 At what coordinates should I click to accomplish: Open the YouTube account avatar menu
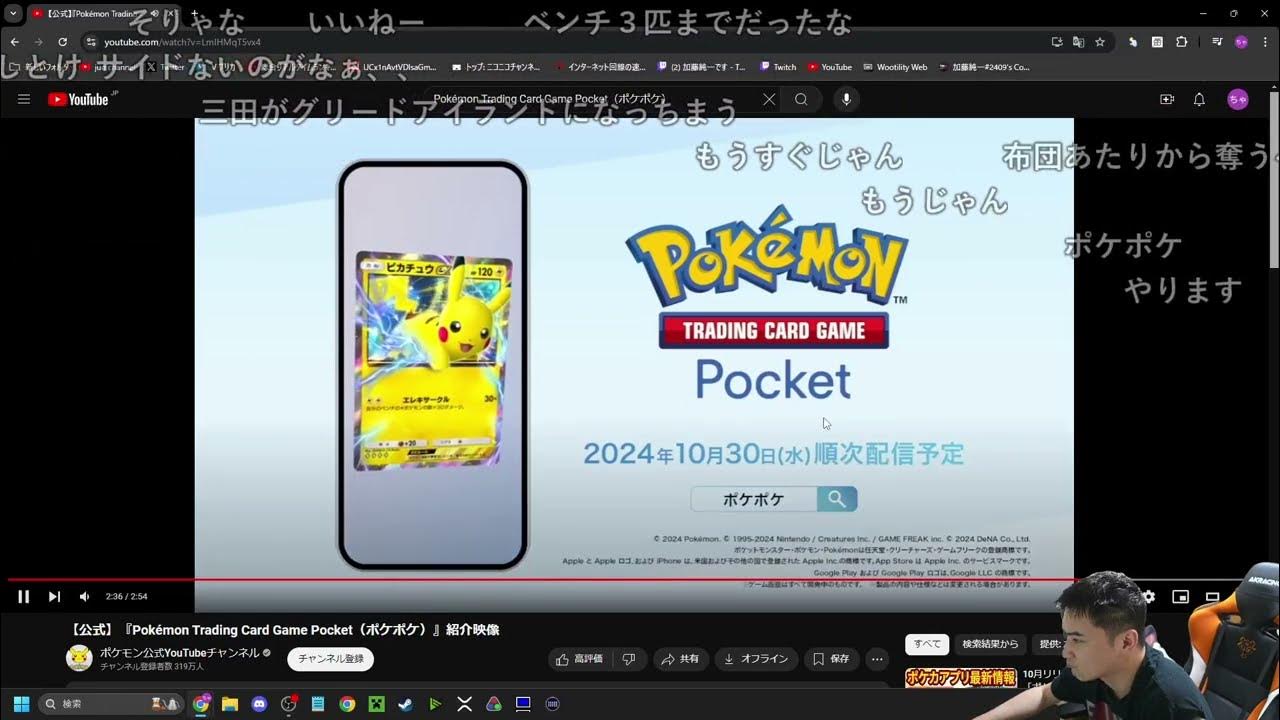[1238, 99]
